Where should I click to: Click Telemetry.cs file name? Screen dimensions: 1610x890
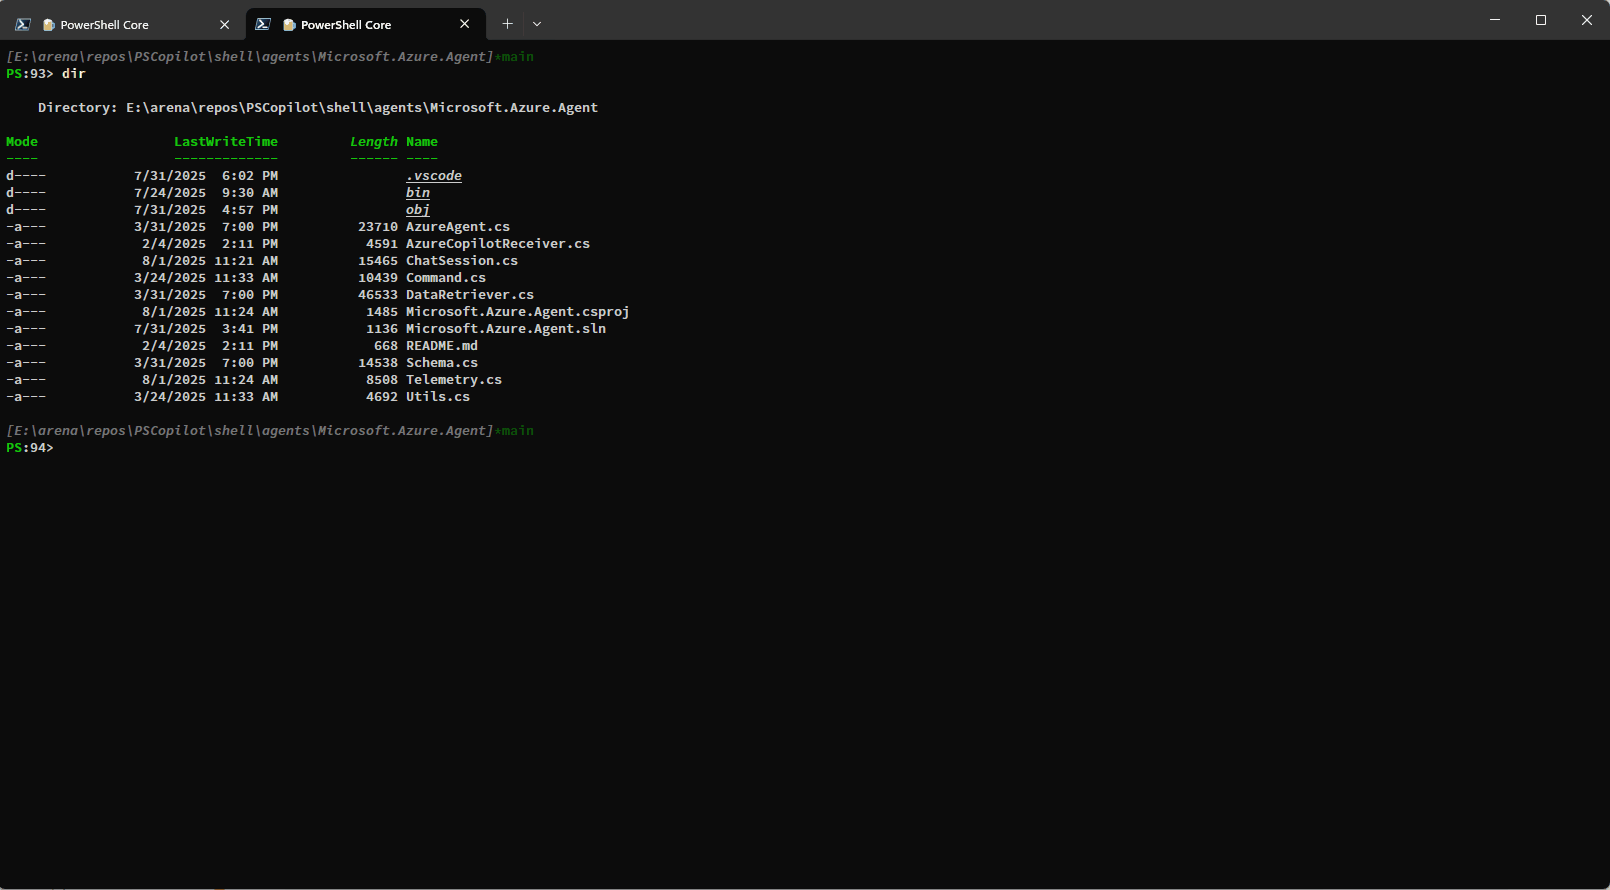point(454,380)
